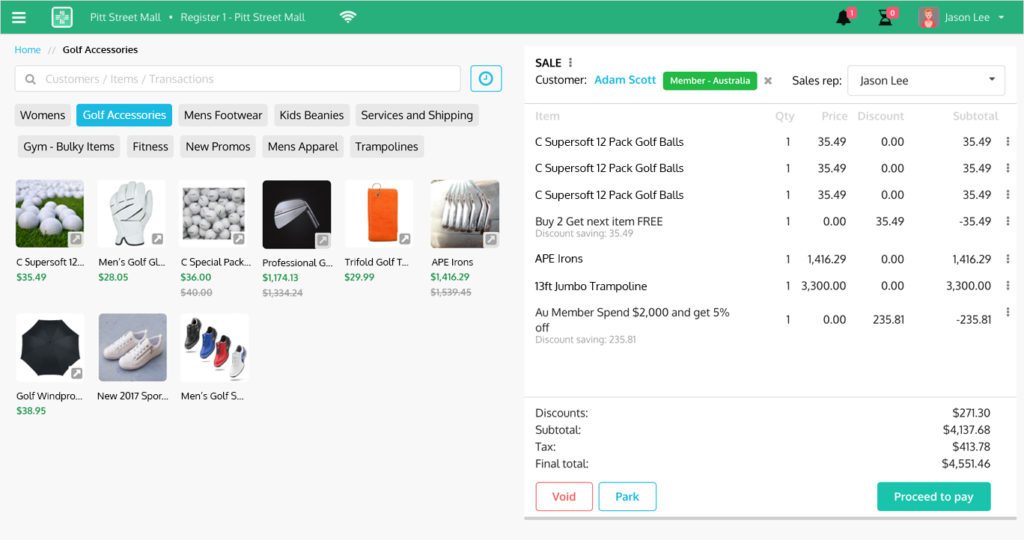Viewport: 1024px width, 540px height.
Task: Open the notifications bell
Action: click(844, 17)
